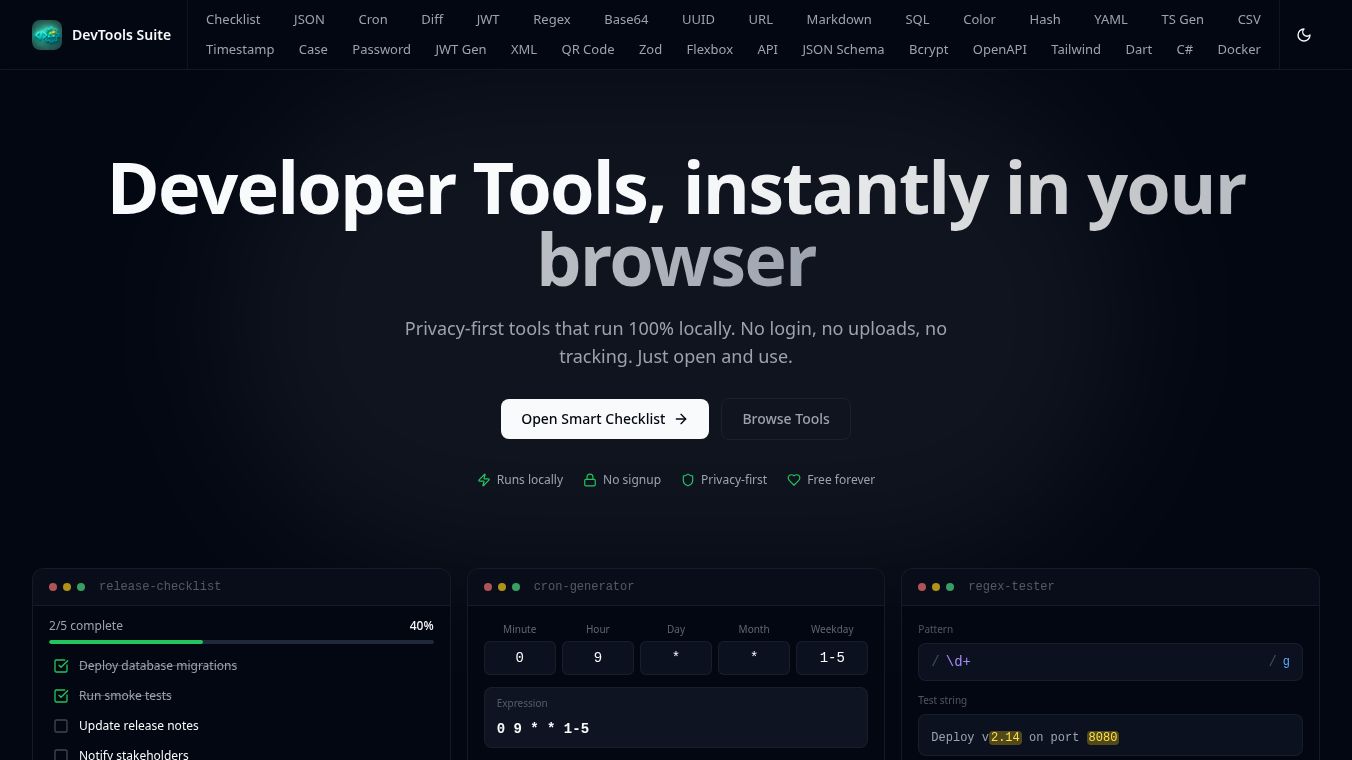Image resolution: width=1352 pixels, height=760 pixels.
Task: Navigate to Bcrypt tool
Action: (928, 49)
